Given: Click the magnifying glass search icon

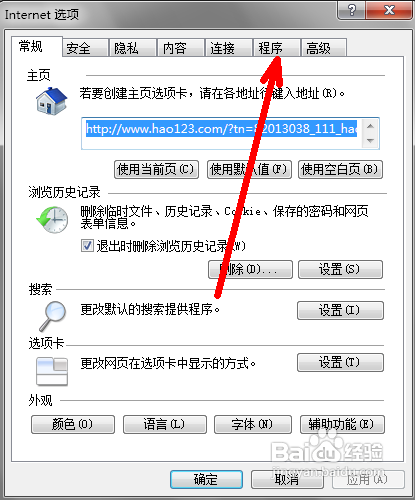Looking at the screenshot, I should point(52,316).
